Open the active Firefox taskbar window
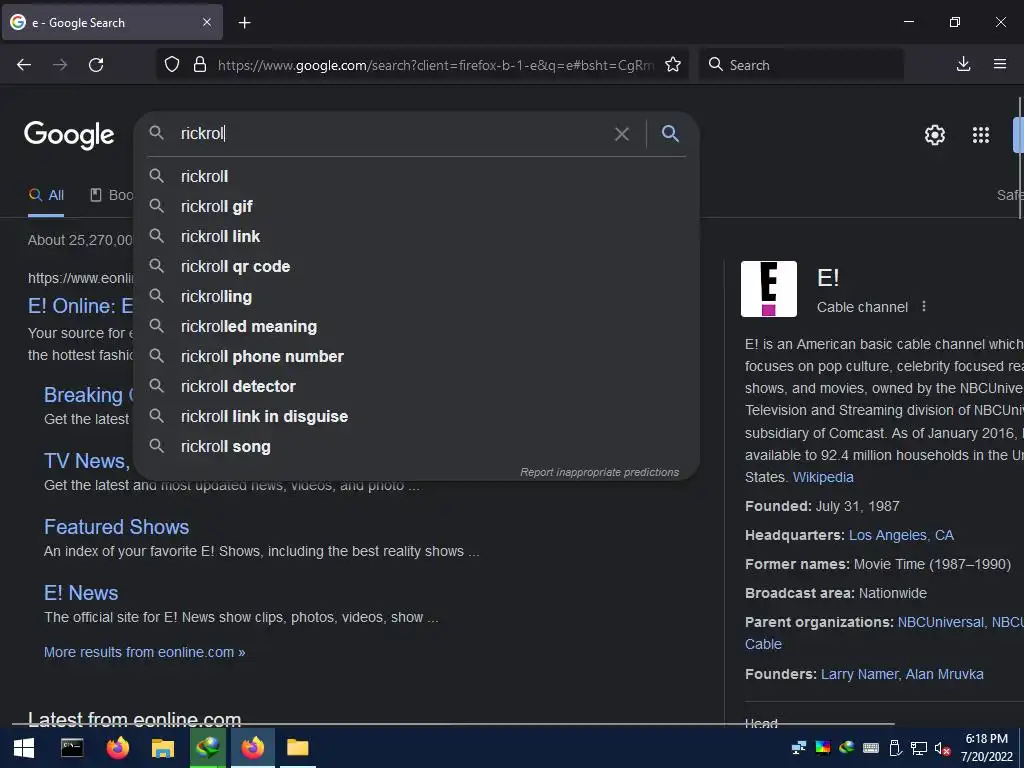Image resolution: width=1024 pixels, height=768 pixels. click(x=253, y=748)
